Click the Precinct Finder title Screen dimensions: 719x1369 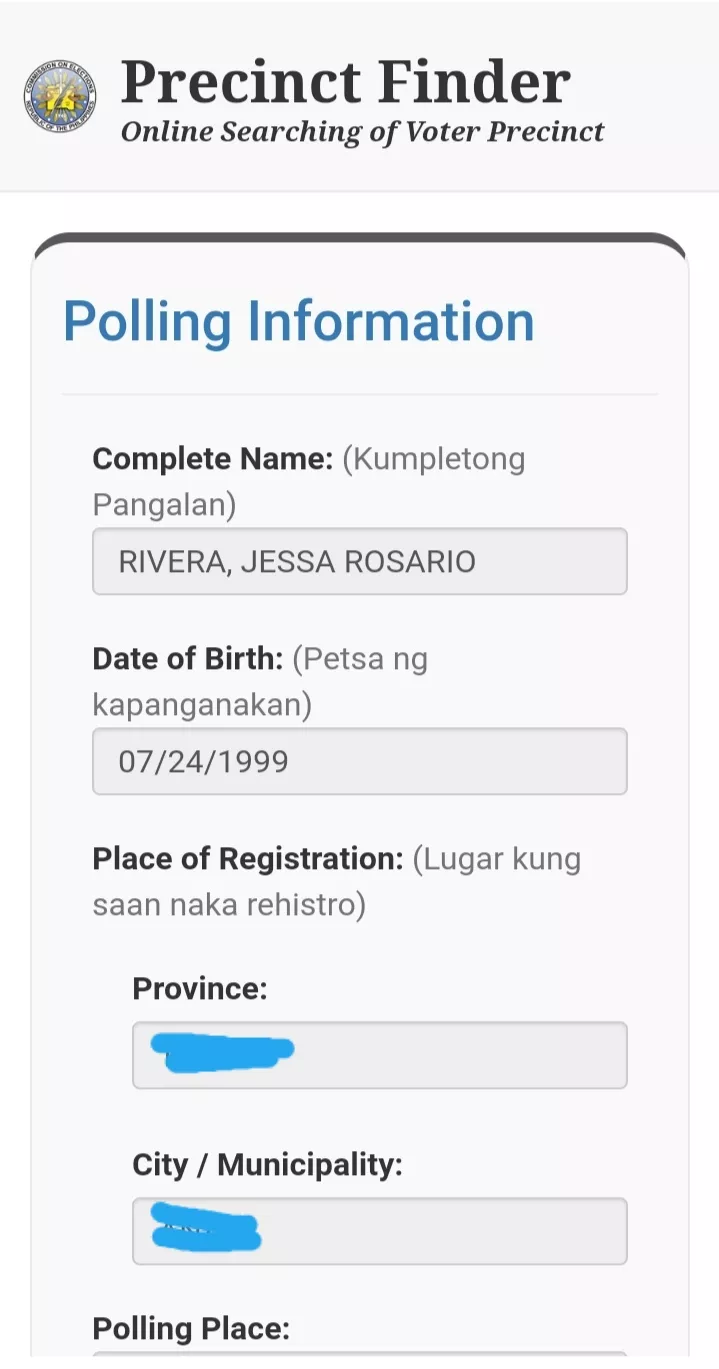(346, 82)
